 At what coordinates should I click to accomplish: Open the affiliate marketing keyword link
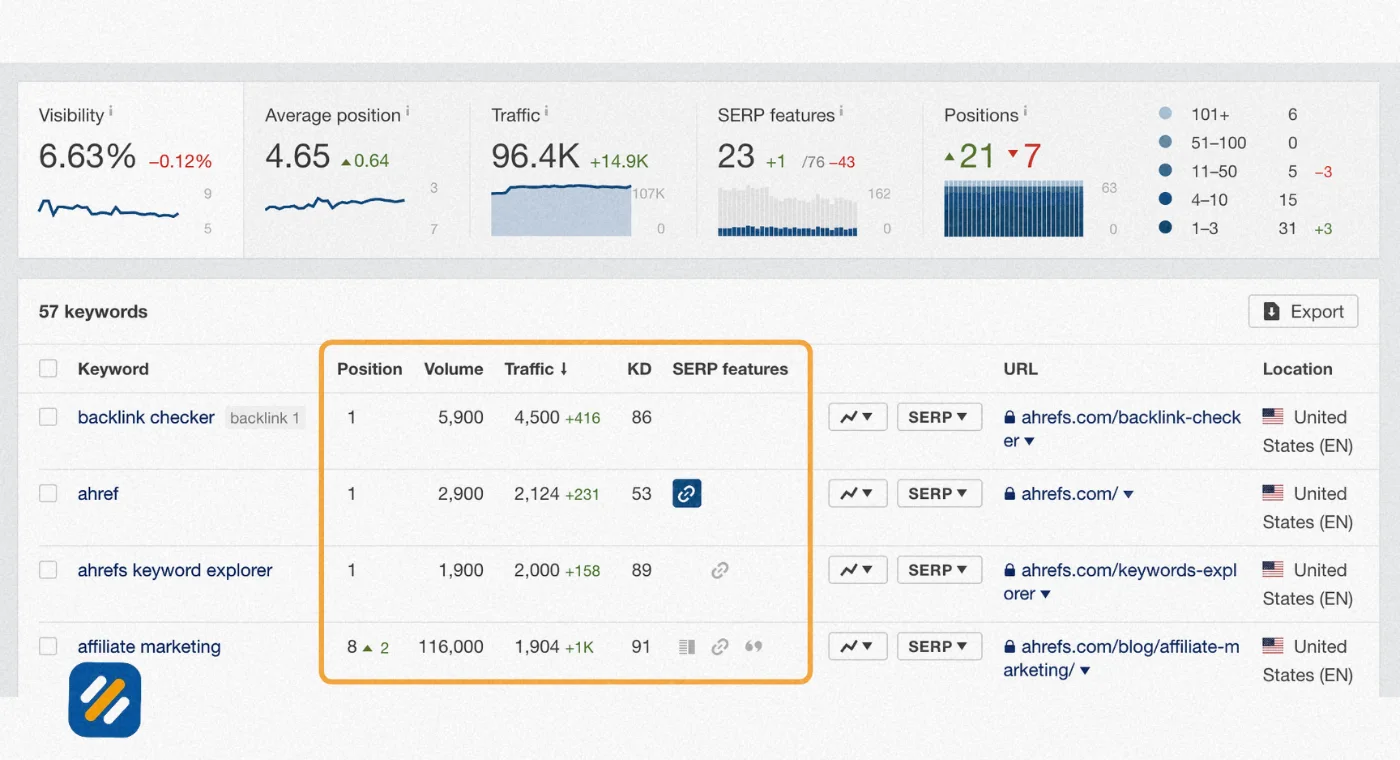[149, 646]
